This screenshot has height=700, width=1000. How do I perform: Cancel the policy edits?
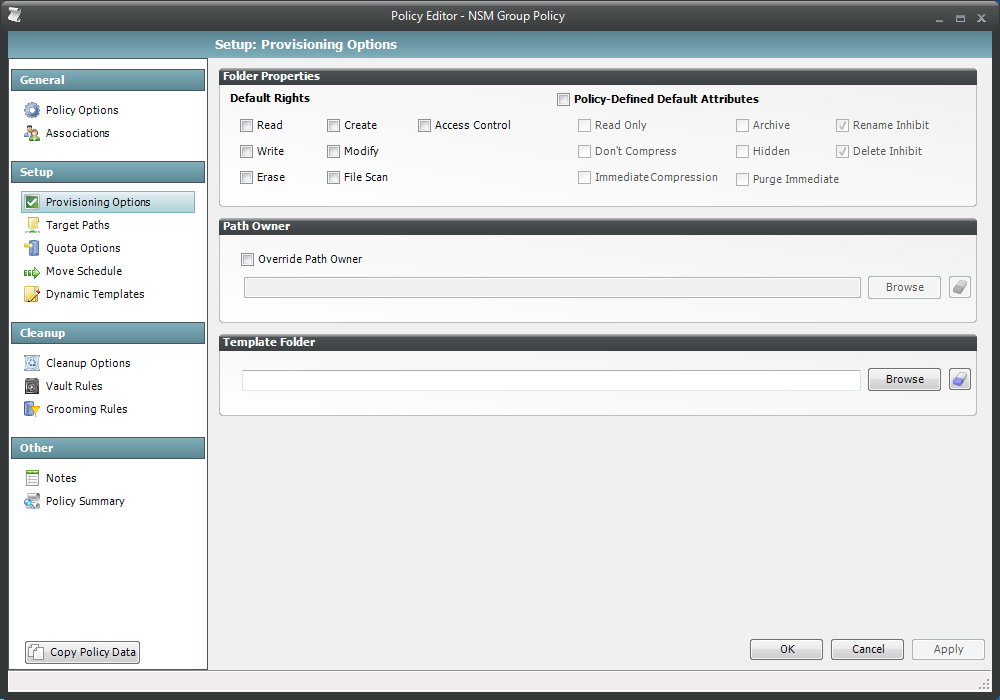(867, 649)
